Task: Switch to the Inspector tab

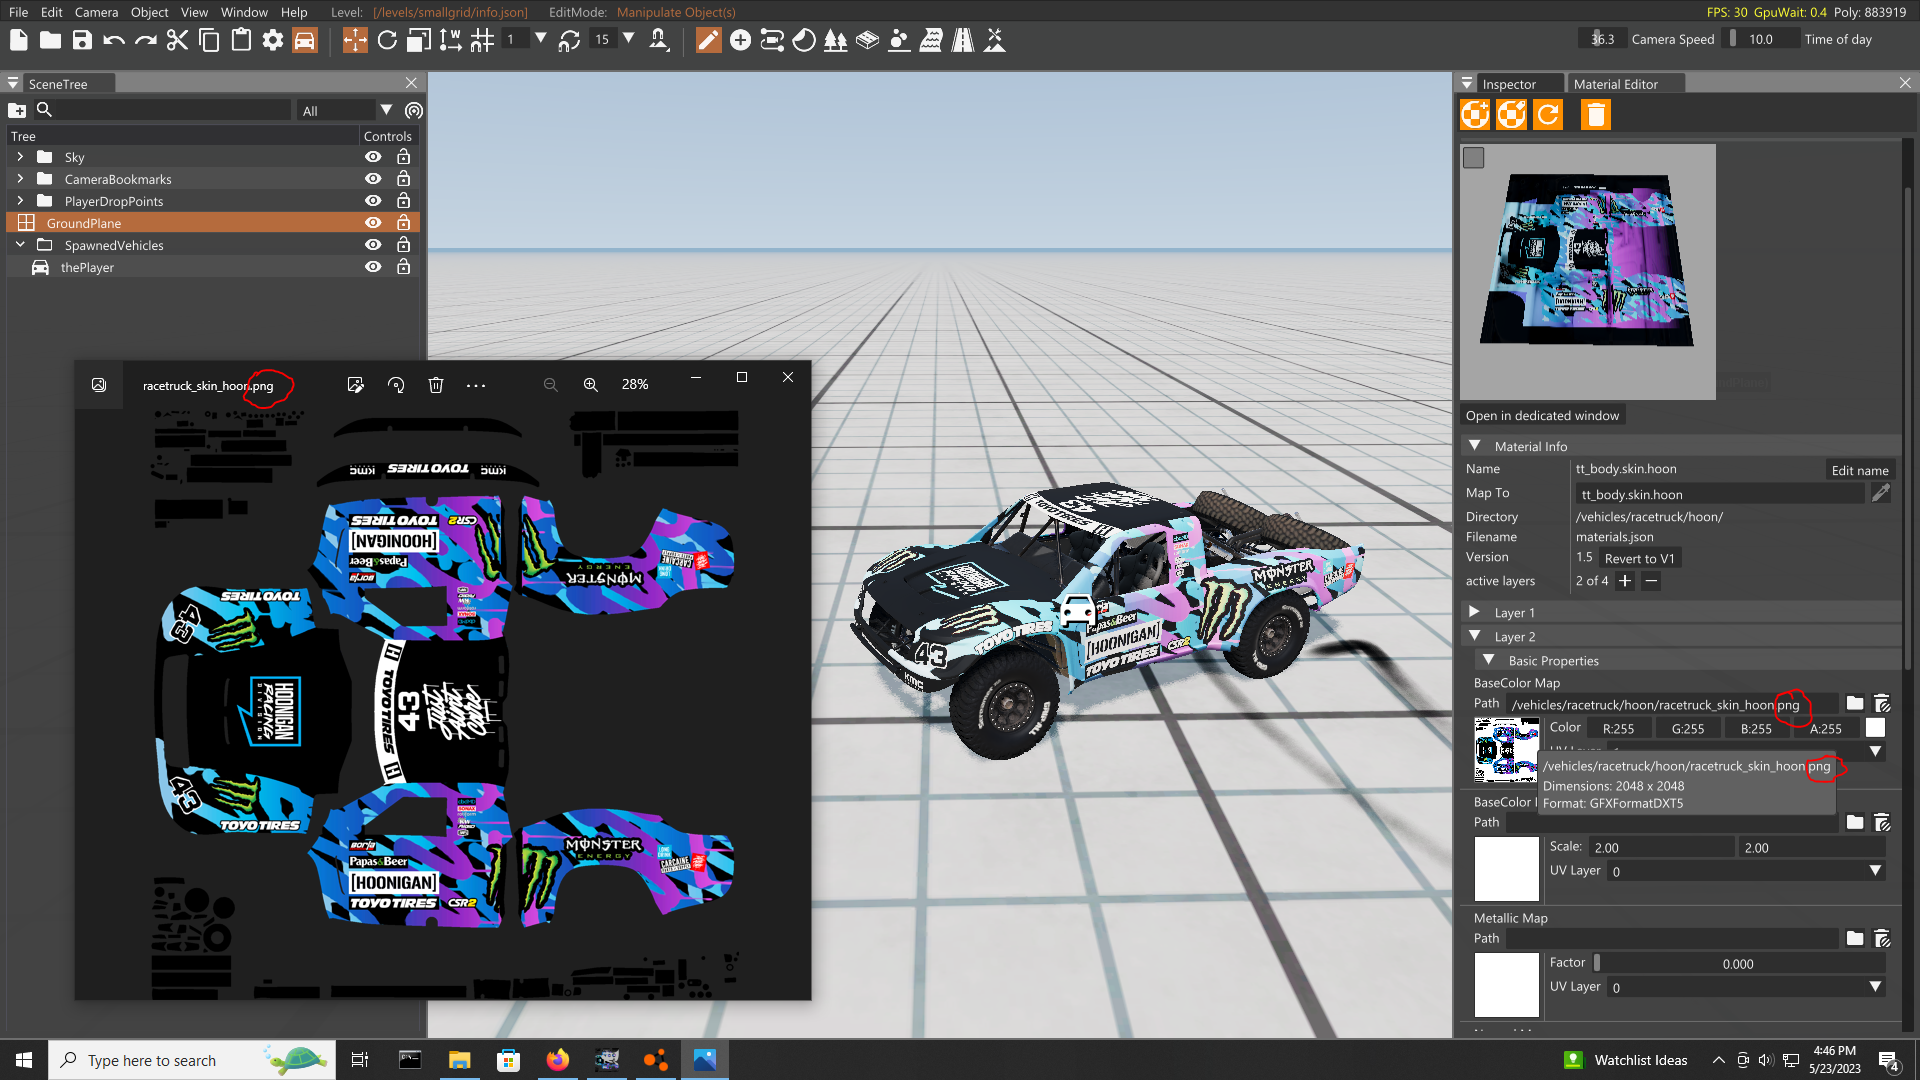Action: tap(1509, 84)
